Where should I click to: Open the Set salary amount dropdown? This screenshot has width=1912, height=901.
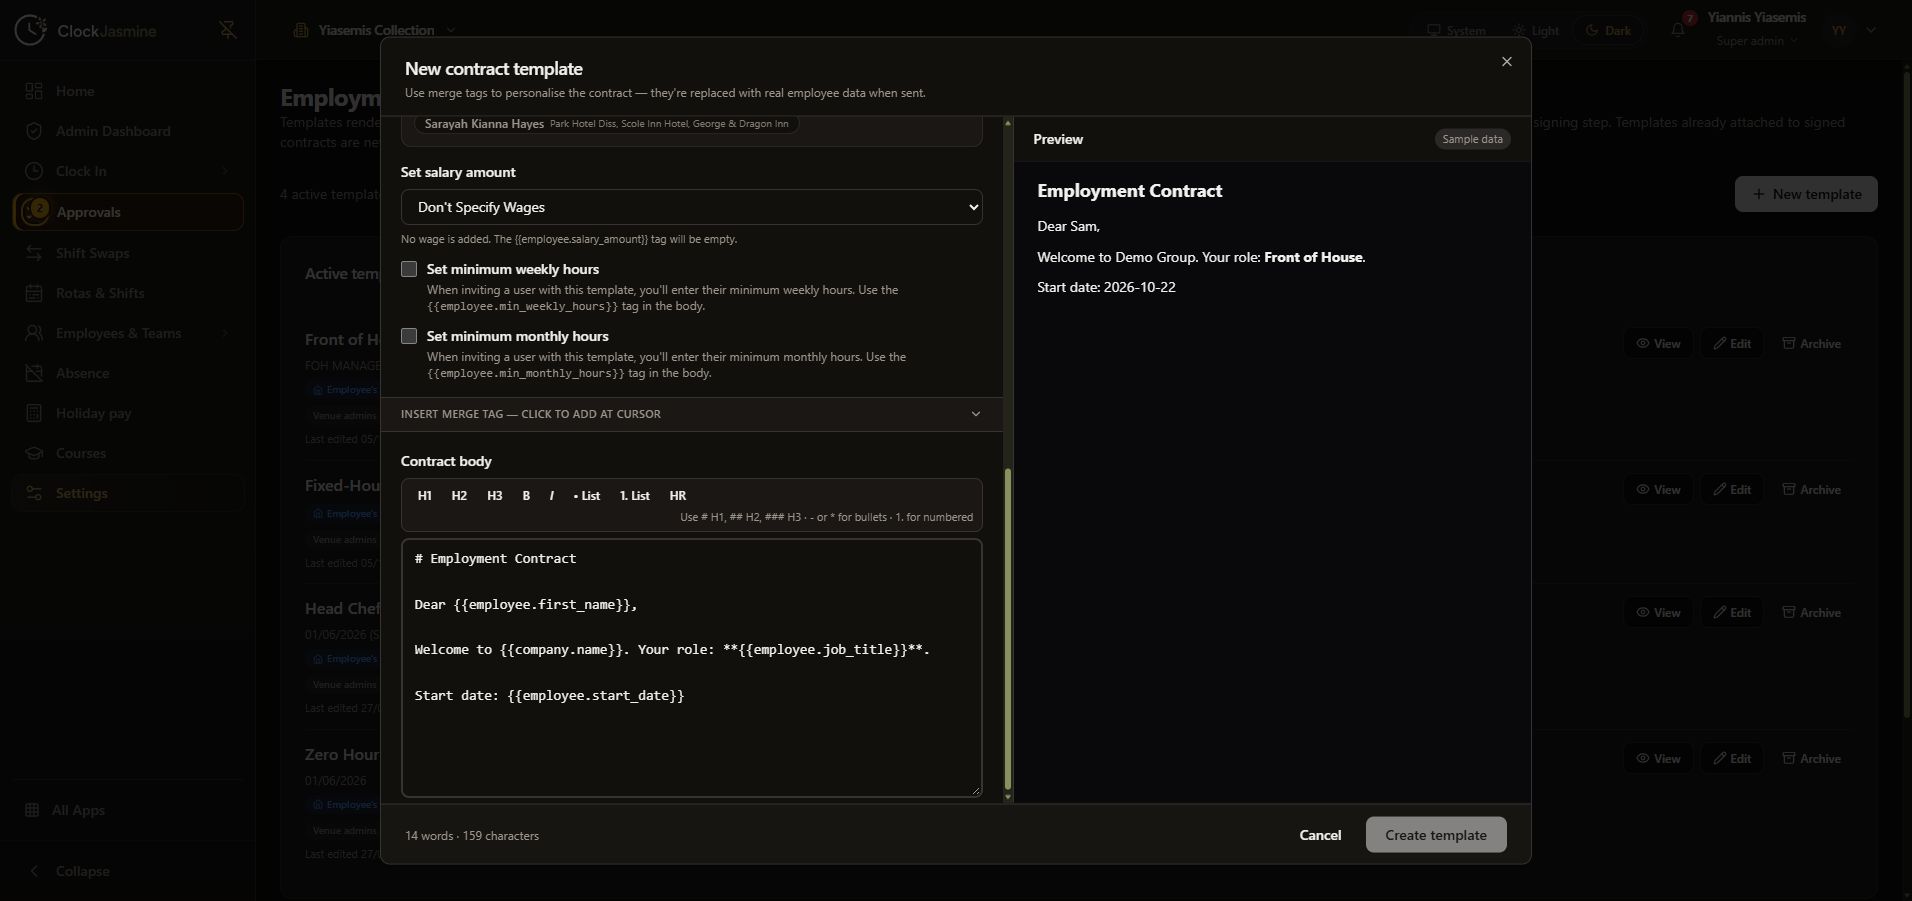[691, 207]
